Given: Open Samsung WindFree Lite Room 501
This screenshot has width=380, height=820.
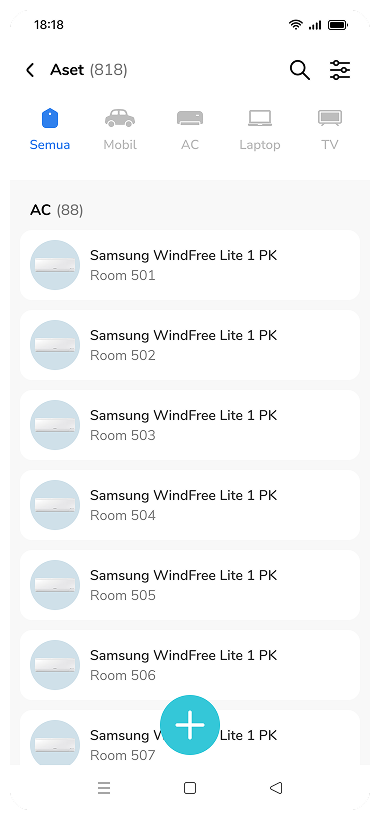Looking at the screenshot, I should pyautogui.click(x=190, y=265).
